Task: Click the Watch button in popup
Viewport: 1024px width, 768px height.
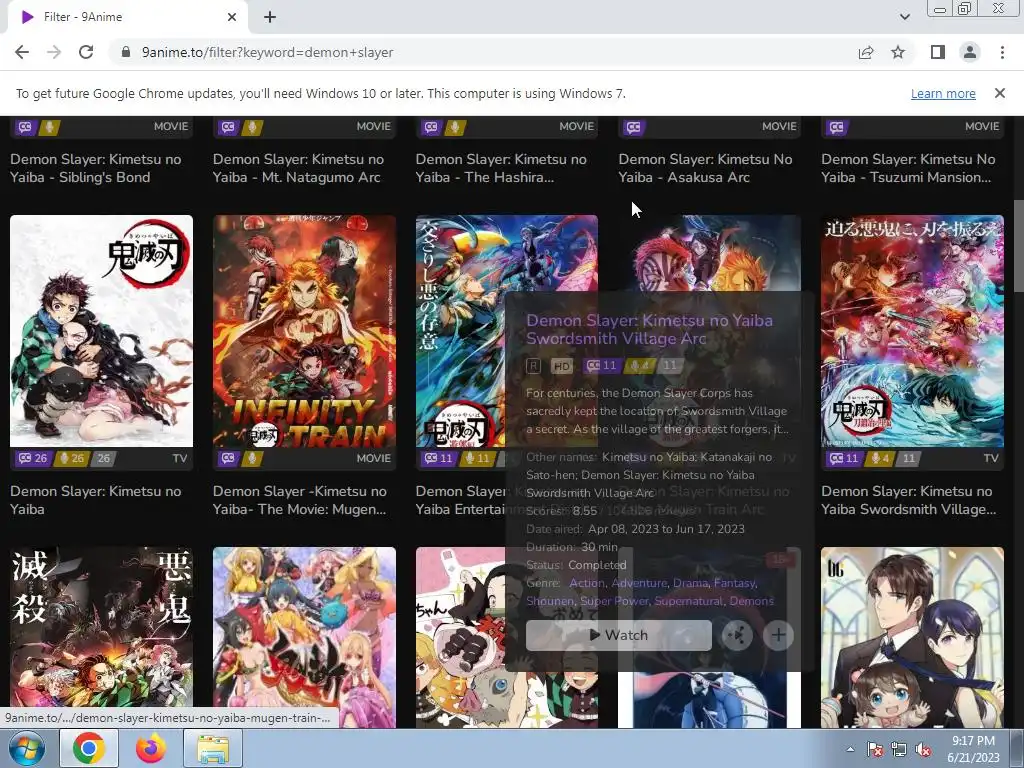Action: [x=618, y=635]
